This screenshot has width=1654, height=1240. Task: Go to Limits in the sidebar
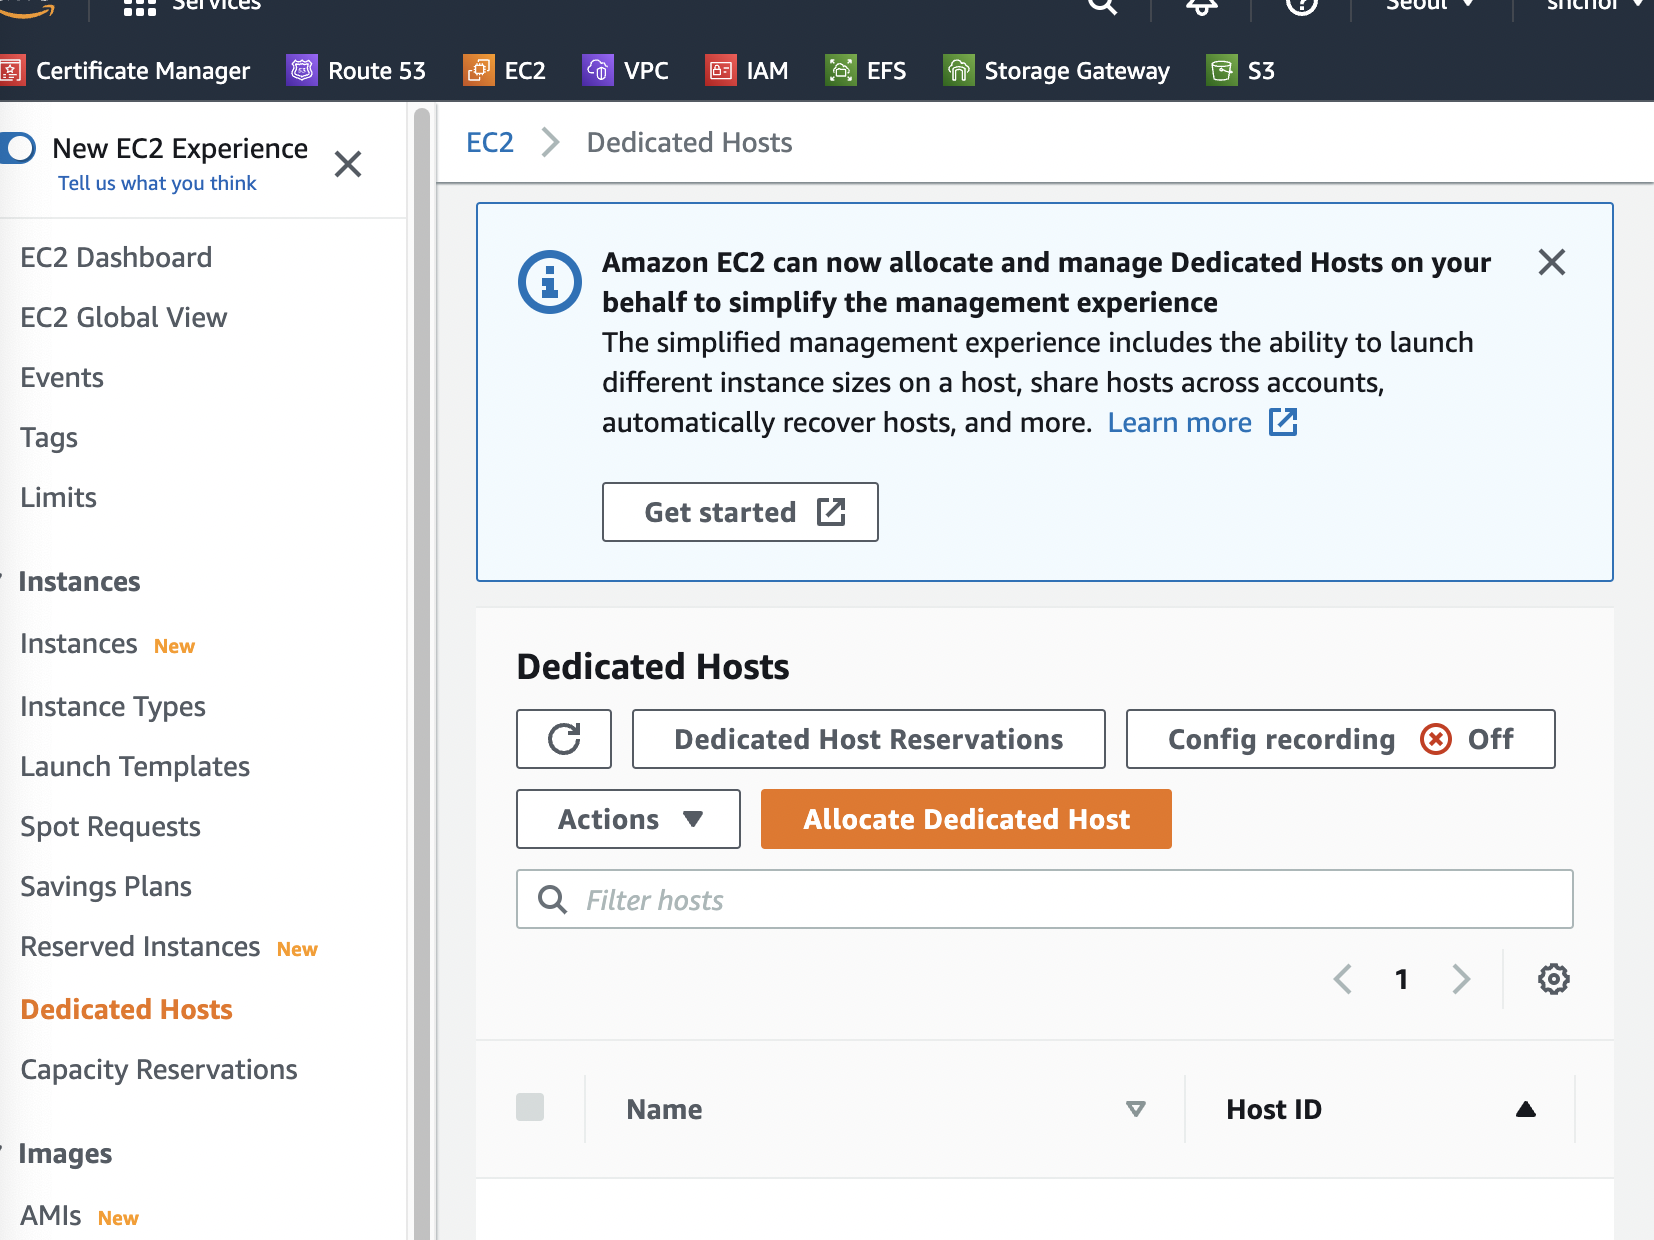[x=58, y=498]
